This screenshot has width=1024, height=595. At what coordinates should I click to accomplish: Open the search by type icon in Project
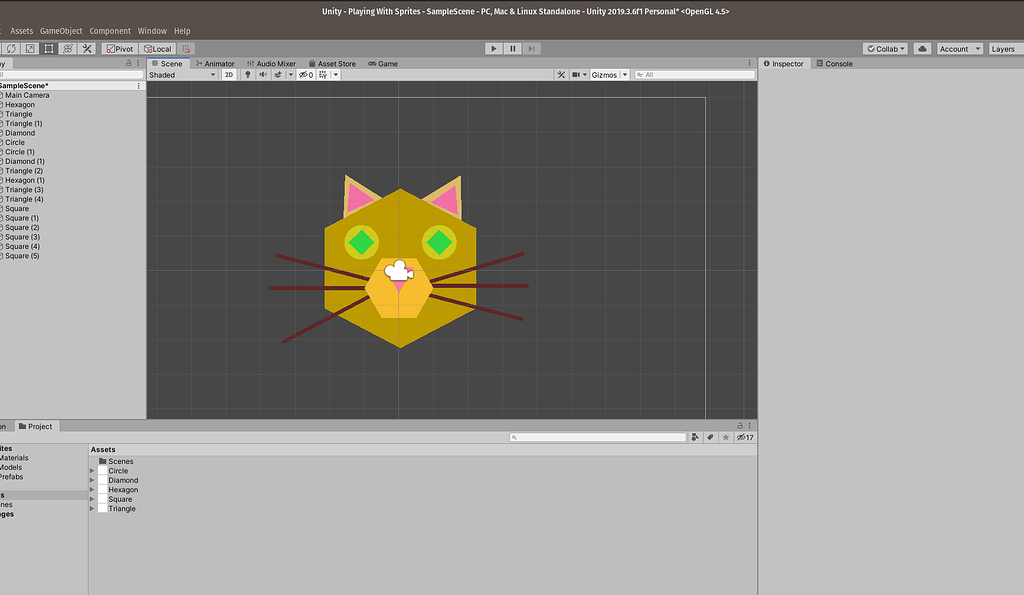click(x=695, y=437)
